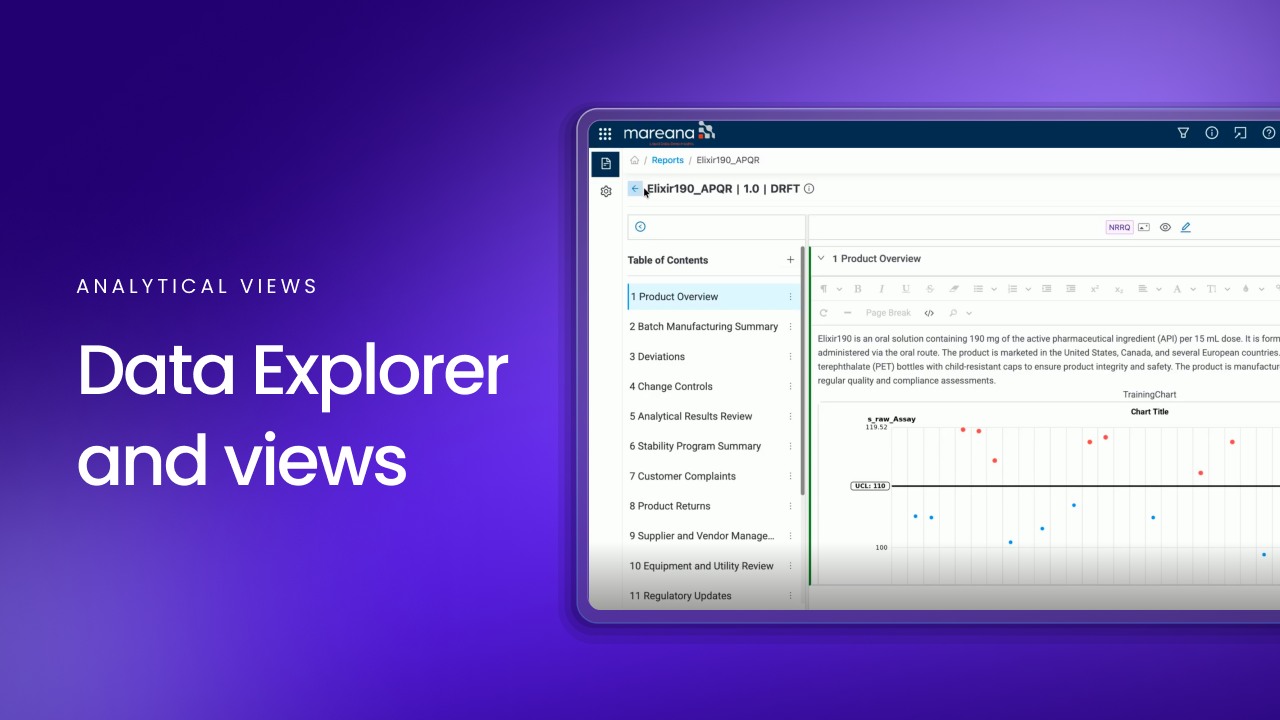This screenshot has height=720, width=1280.
Task: Toggle subscript formatting
Action: click(x=1119, y=289)
